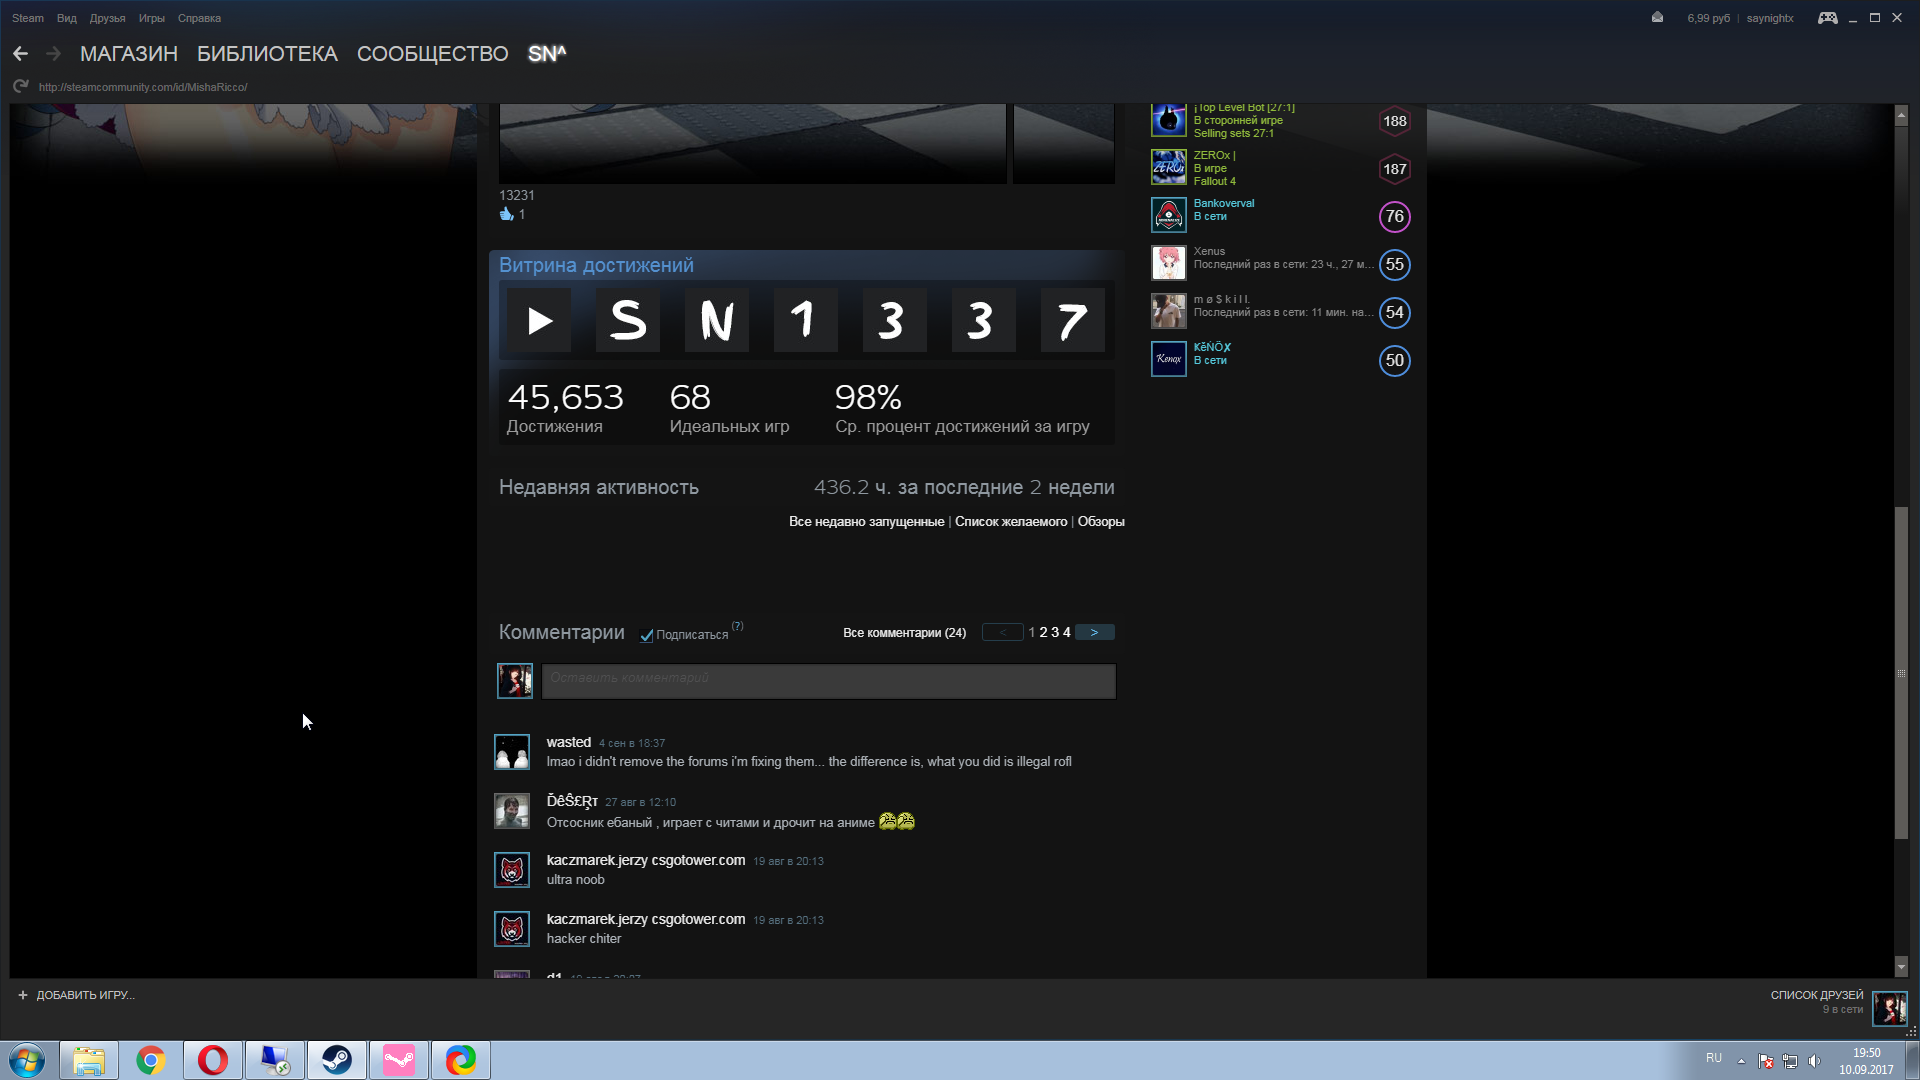Viewport: 1920px width, 1080px height.
Task: Click the level 188 badge
Action: pyautogui.click(x=1395, y=121)
